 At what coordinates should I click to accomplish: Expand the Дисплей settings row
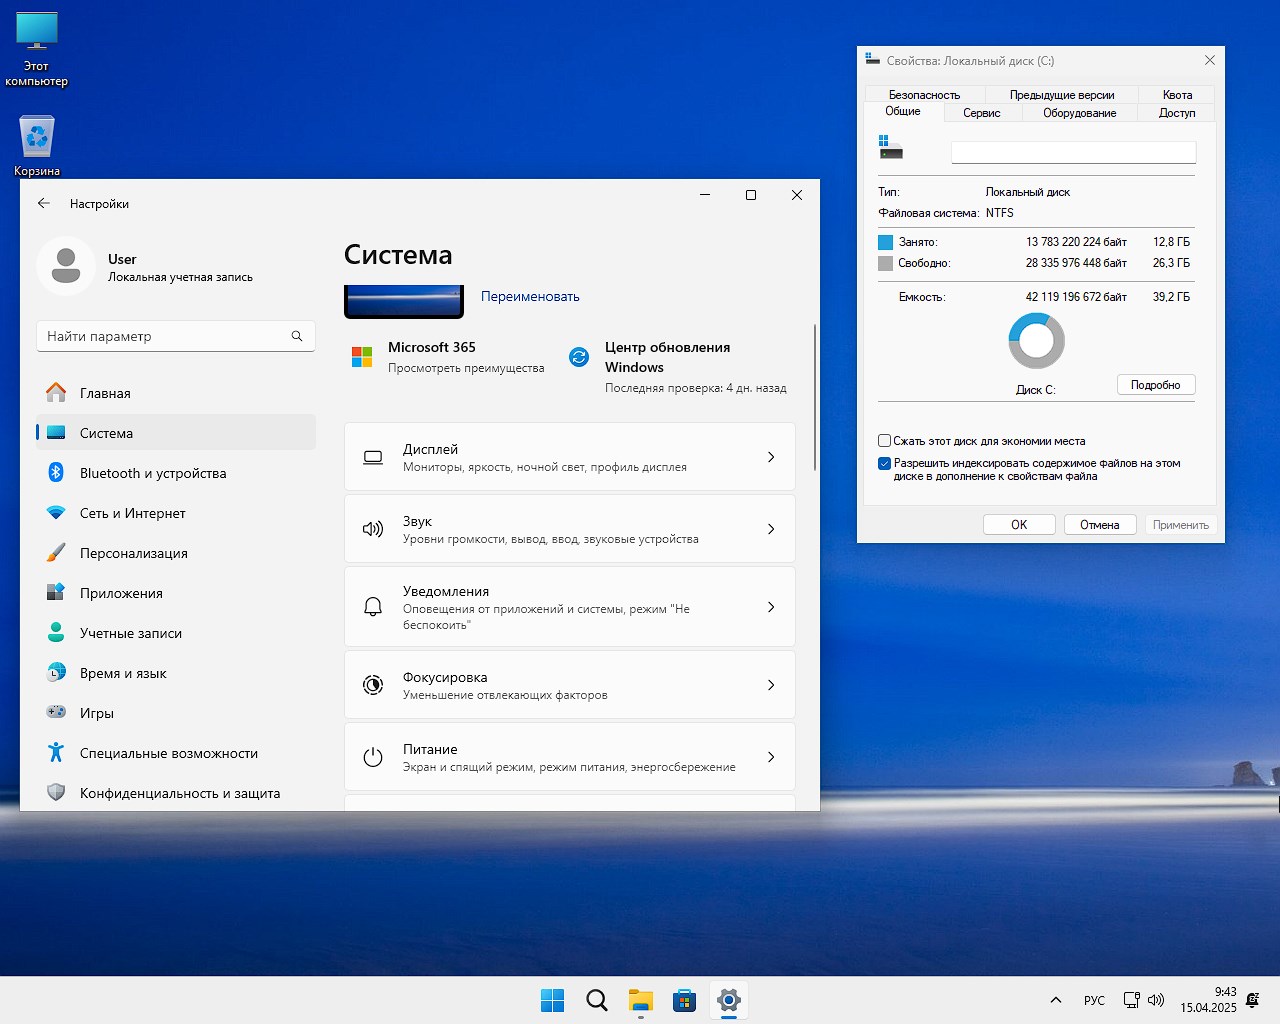(569, 457)
